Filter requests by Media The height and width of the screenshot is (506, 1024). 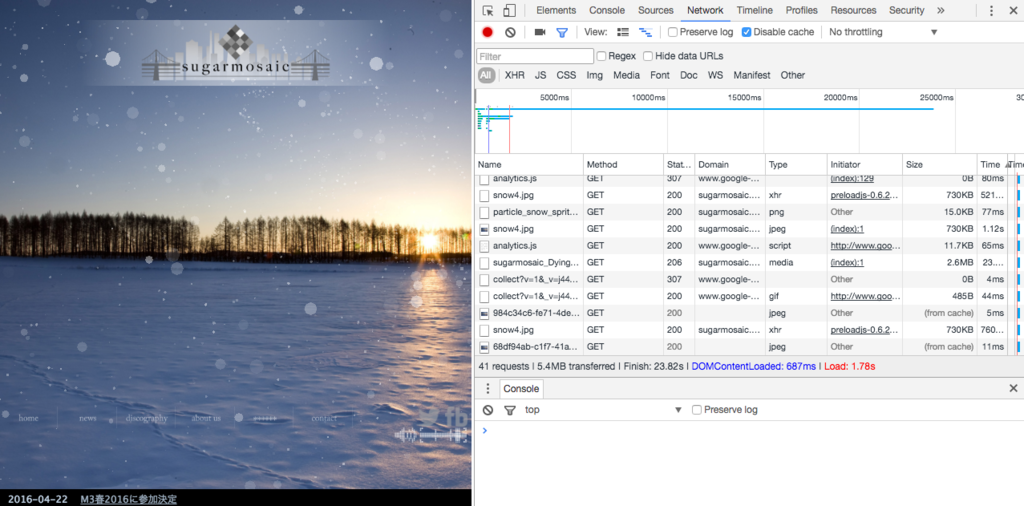(626, 75)
